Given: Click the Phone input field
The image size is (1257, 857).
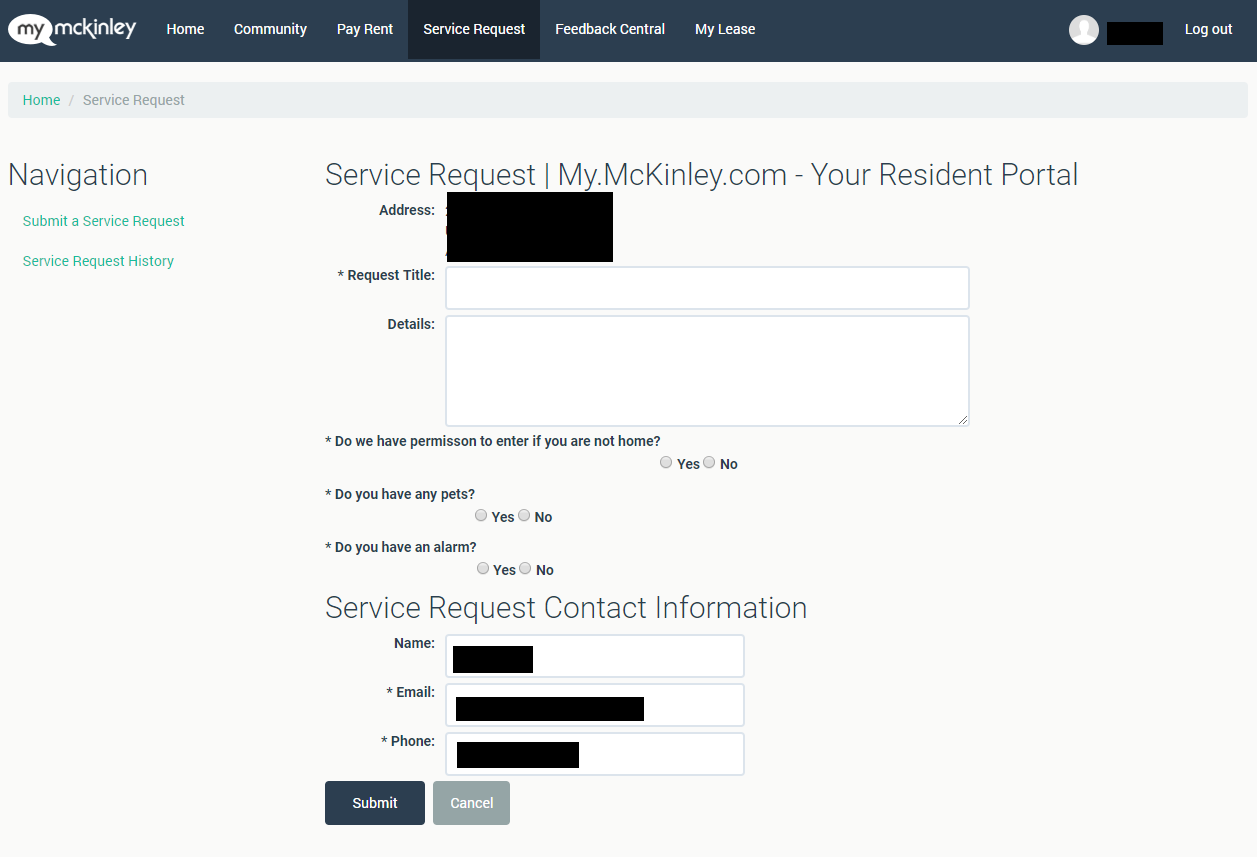Looking at the screenshot, I should point(595,754).
